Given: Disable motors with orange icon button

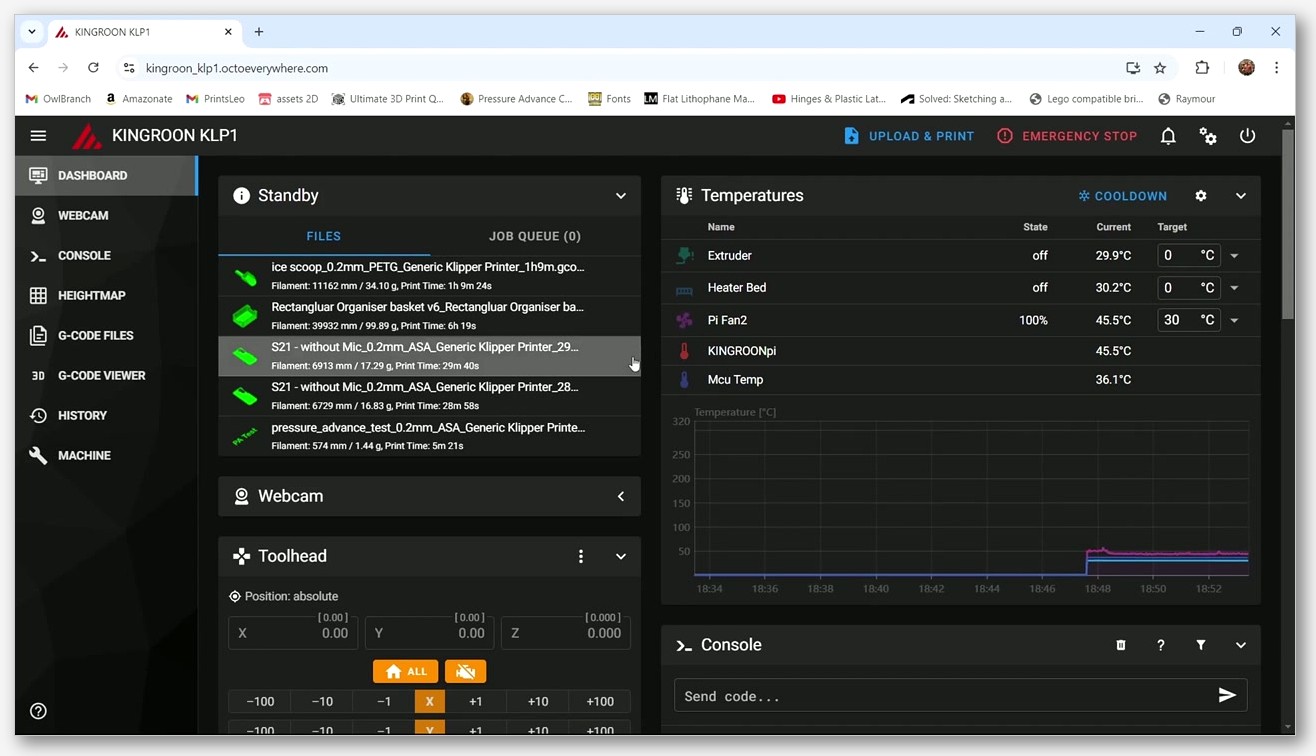Looking at the screenshot, I should pyautogui.click(x=465, y=672).
